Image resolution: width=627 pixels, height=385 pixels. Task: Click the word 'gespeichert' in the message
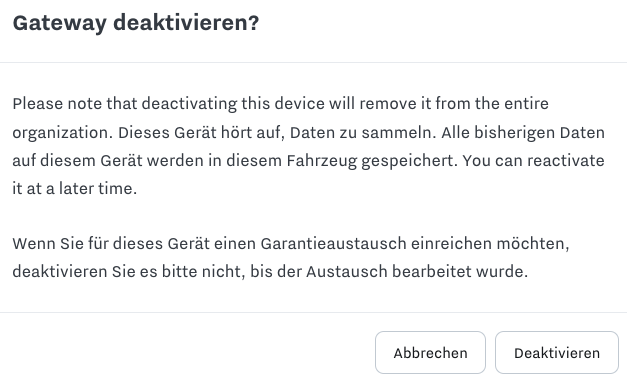click(x=409, y=161)
